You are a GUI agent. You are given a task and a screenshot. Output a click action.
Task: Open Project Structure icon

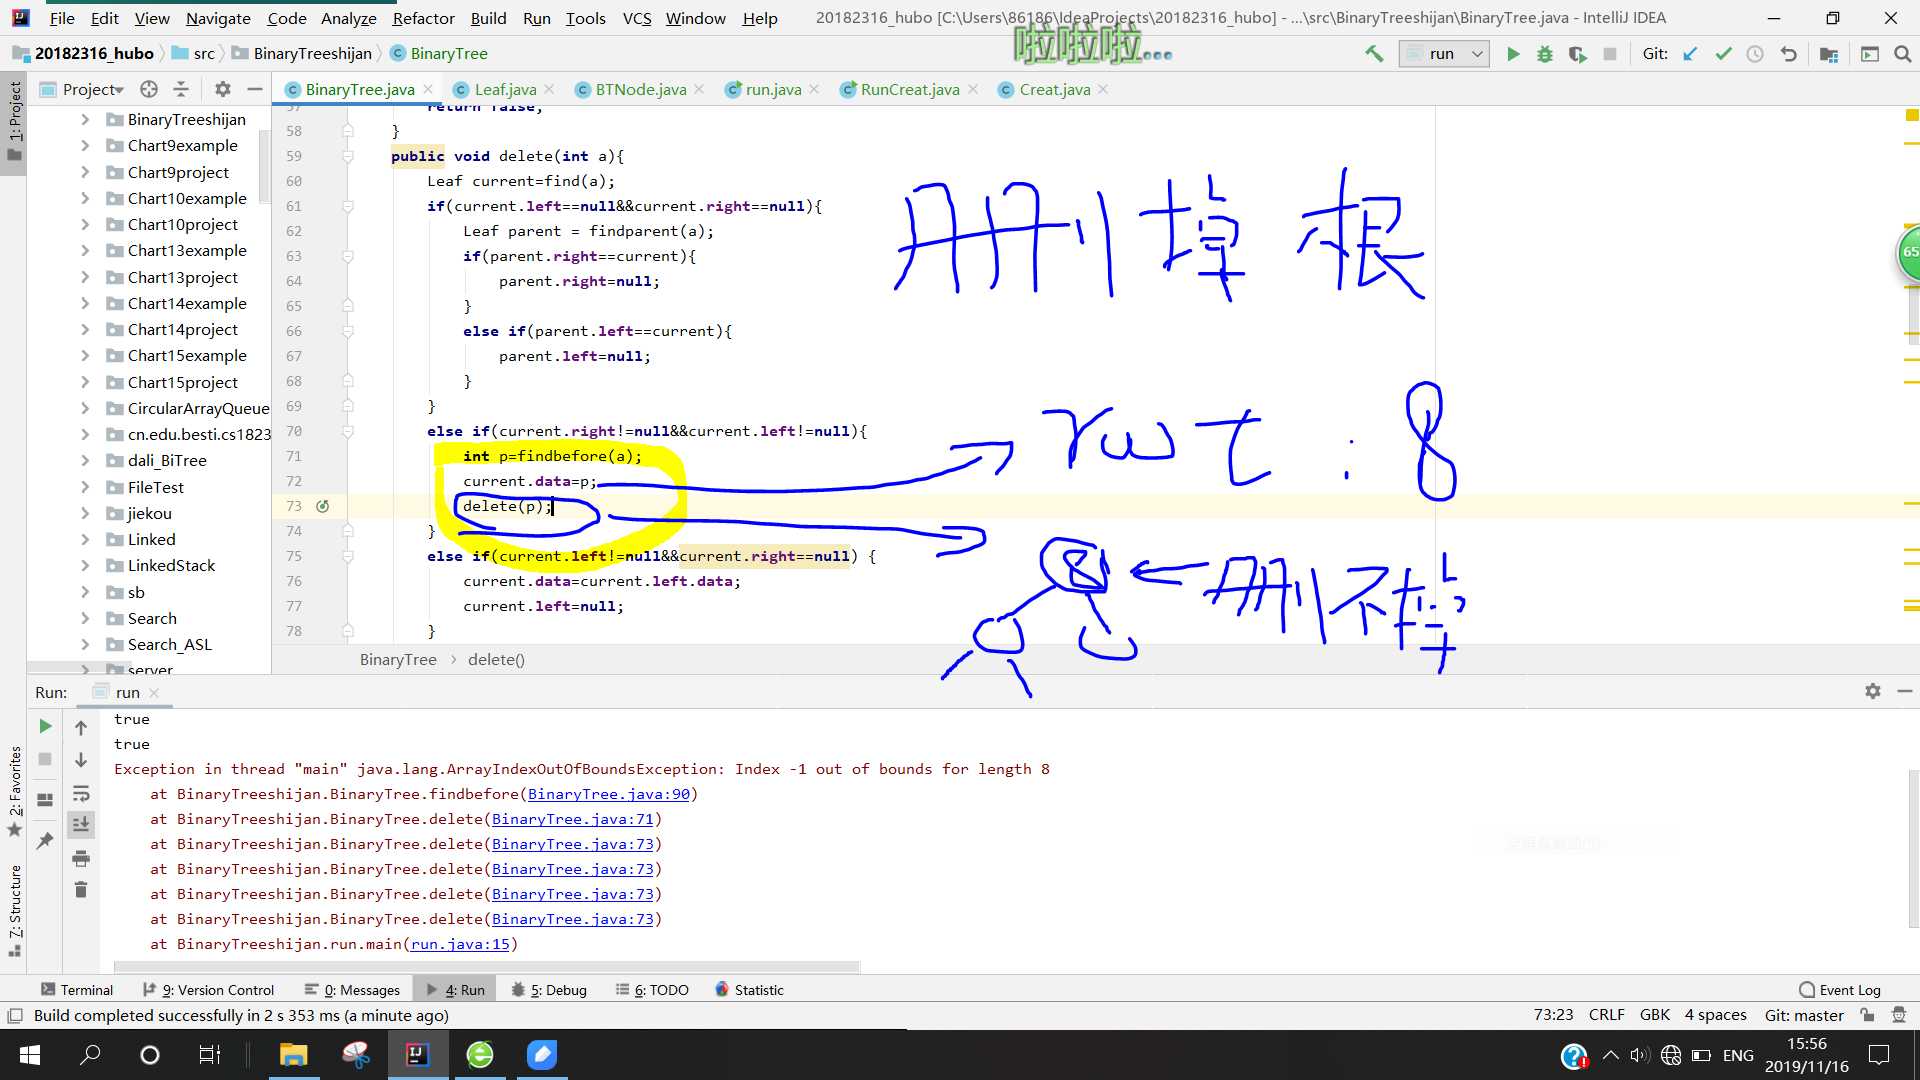coord(1829,54)
